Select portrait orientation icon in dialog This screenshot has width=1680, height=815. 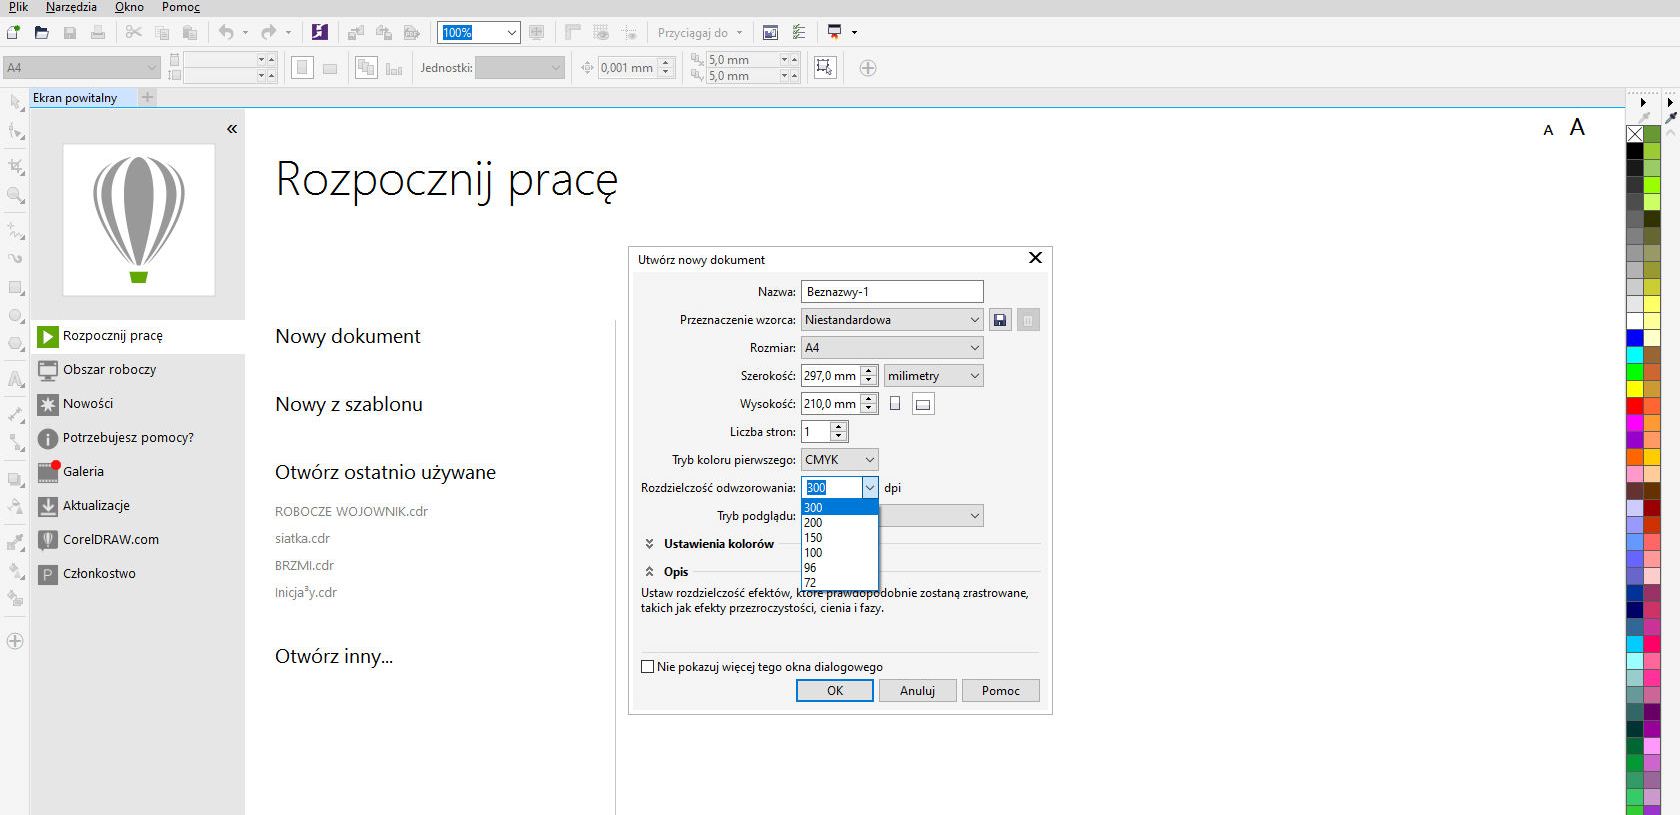(895, 404)
